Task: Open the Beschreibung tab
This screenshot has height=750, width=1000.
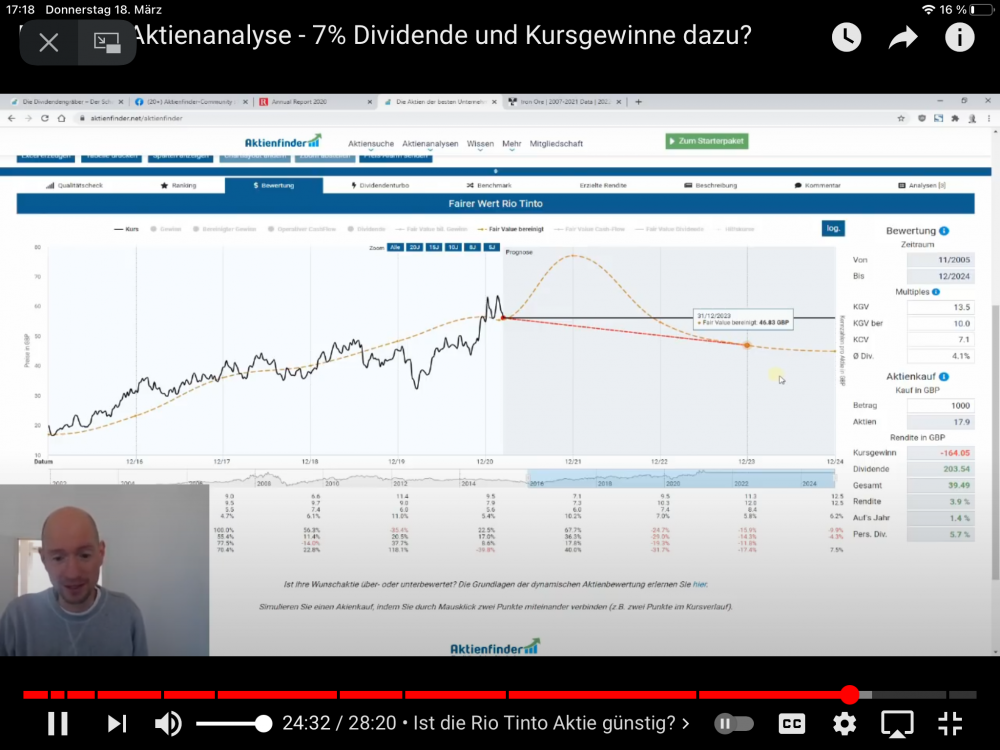Action: click(x=710, y=186)
